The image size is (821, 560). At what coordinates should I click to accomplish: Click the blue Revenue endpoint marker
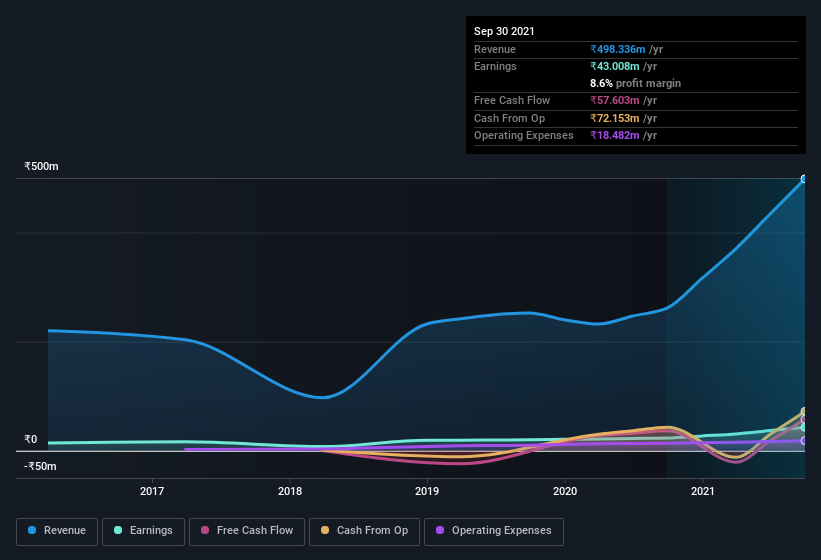tap(804, 179)
